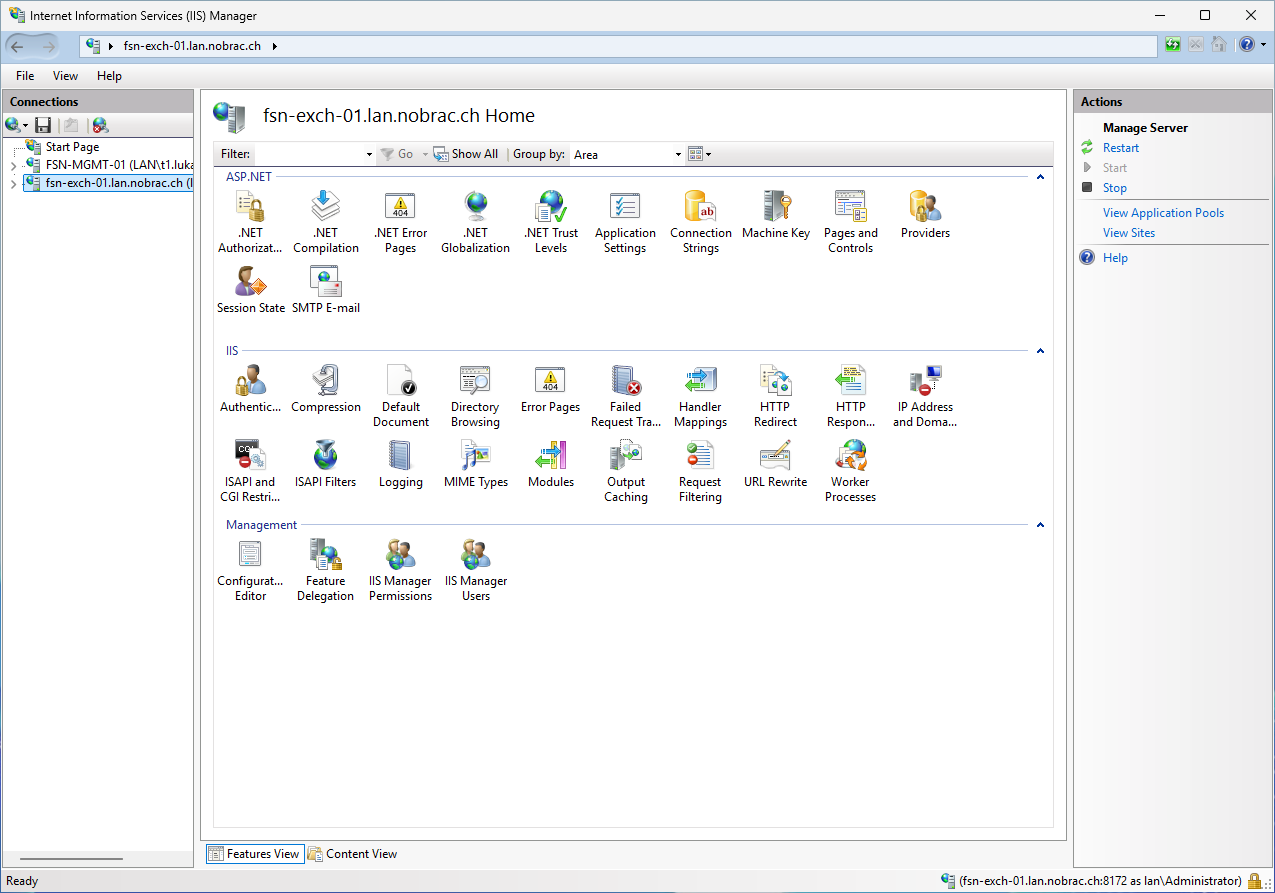This screenshot has width=1275, height=893.
Task: Open Session State feature
Action: click(250, 290)
